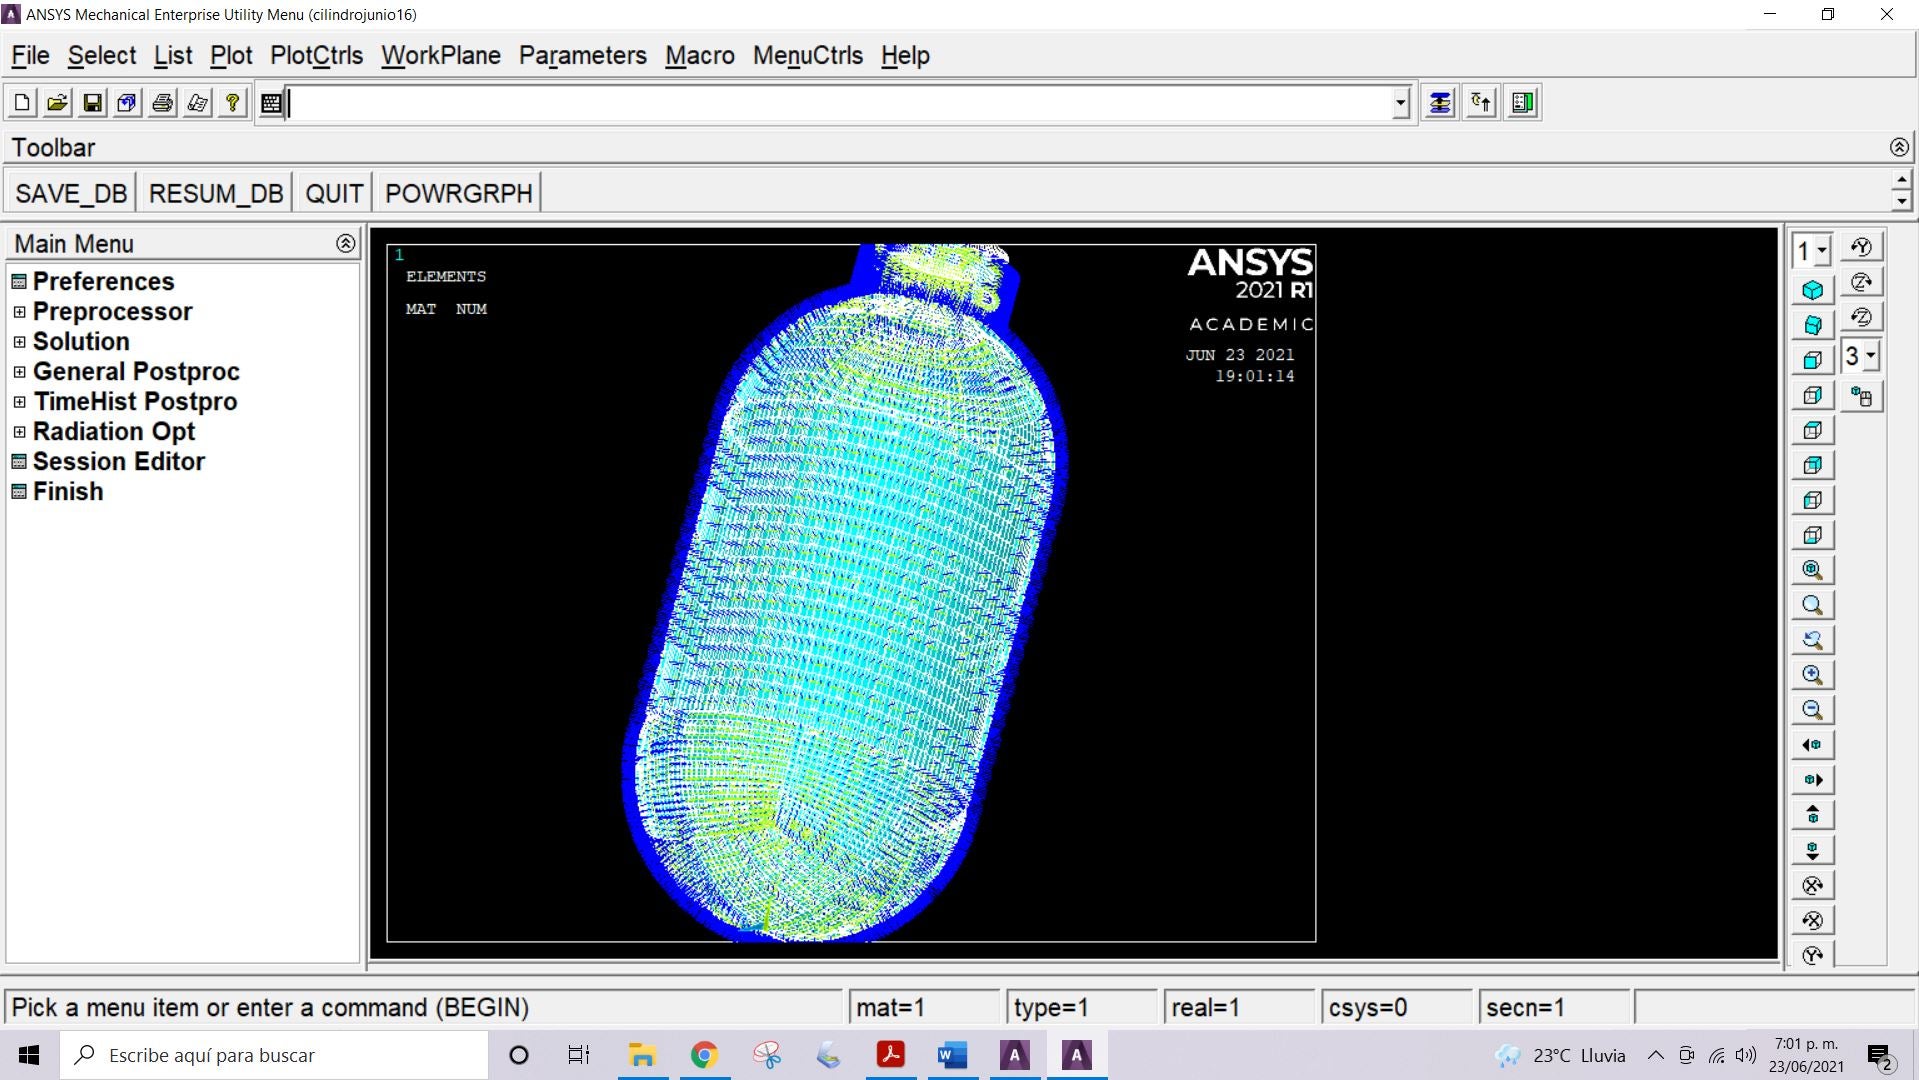
Task: Click the Zoom In icon
Action: click(x=1812, y=675)
